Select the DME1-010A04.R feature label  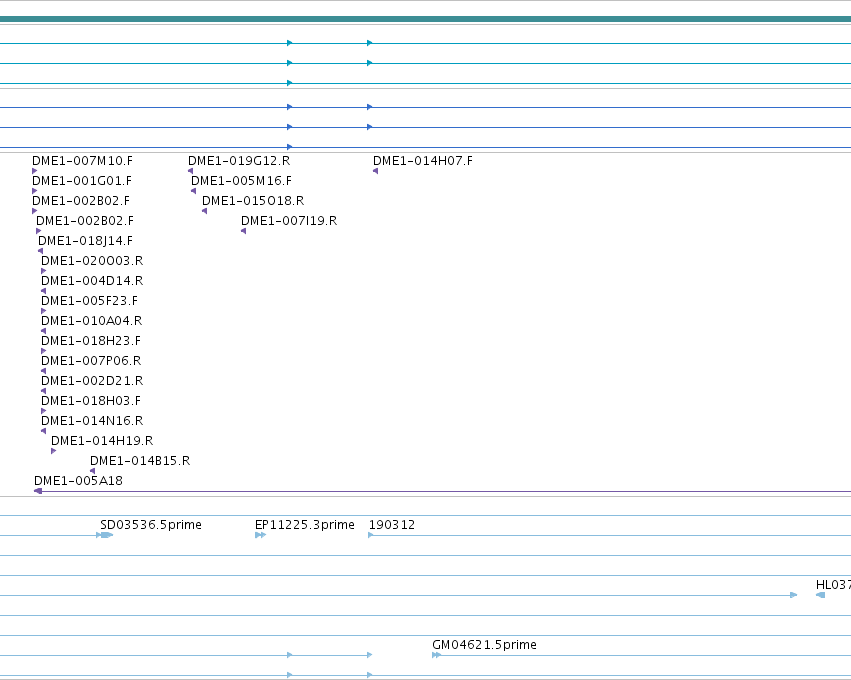[92, 321]
